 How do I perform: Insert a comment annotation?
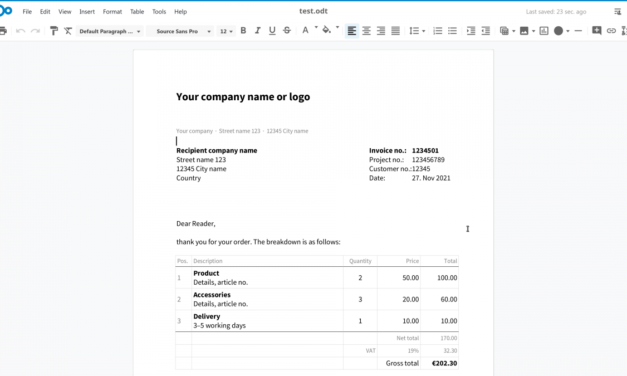click(597, 30)
